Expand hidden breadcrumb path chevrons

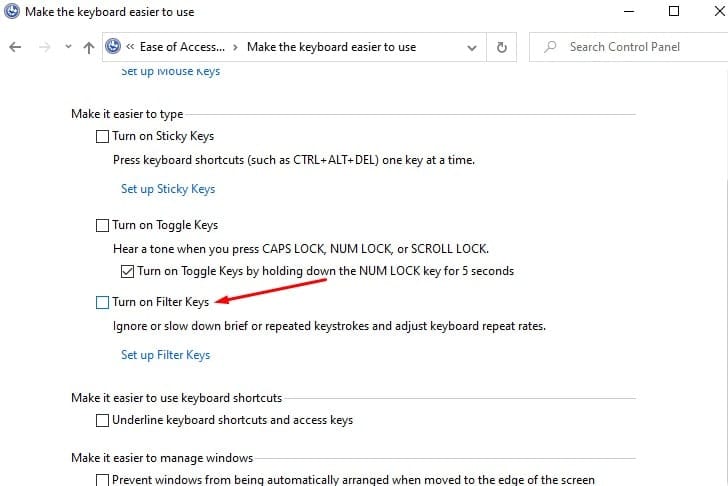click(130, 46)
